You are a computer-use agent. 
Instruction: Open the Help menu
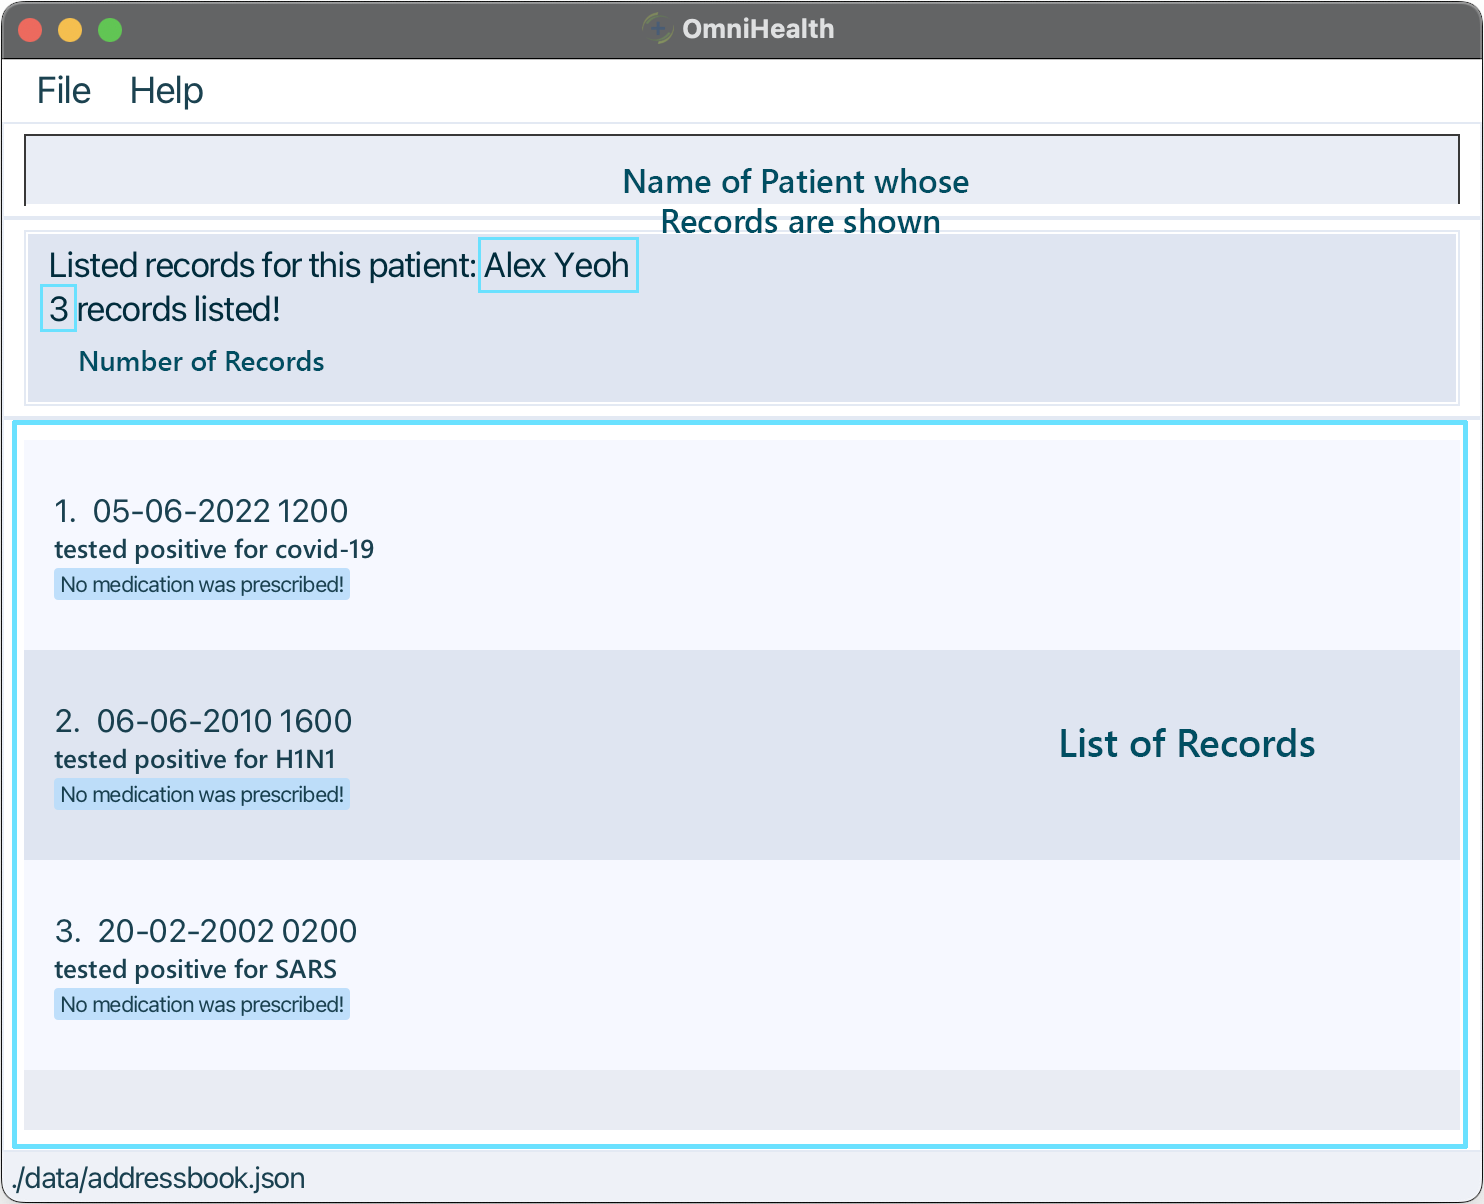click(167, 91)
